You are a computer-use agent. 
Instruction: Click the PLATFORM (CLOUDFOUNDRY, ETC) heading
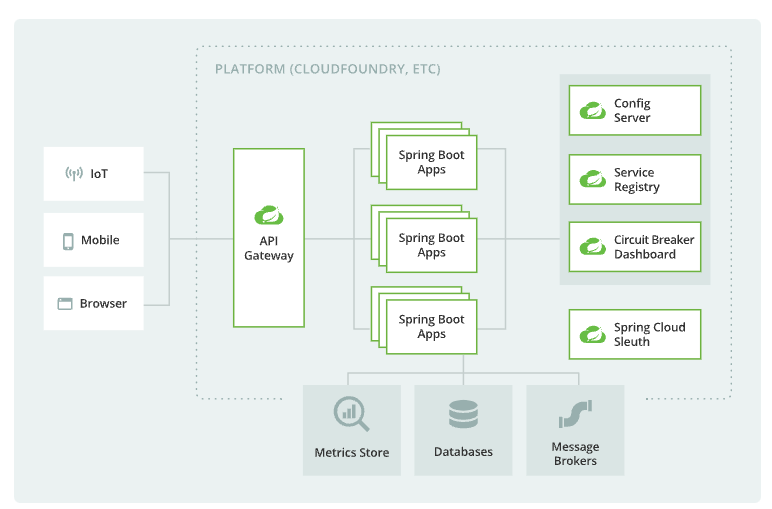[x=327, y=69]
